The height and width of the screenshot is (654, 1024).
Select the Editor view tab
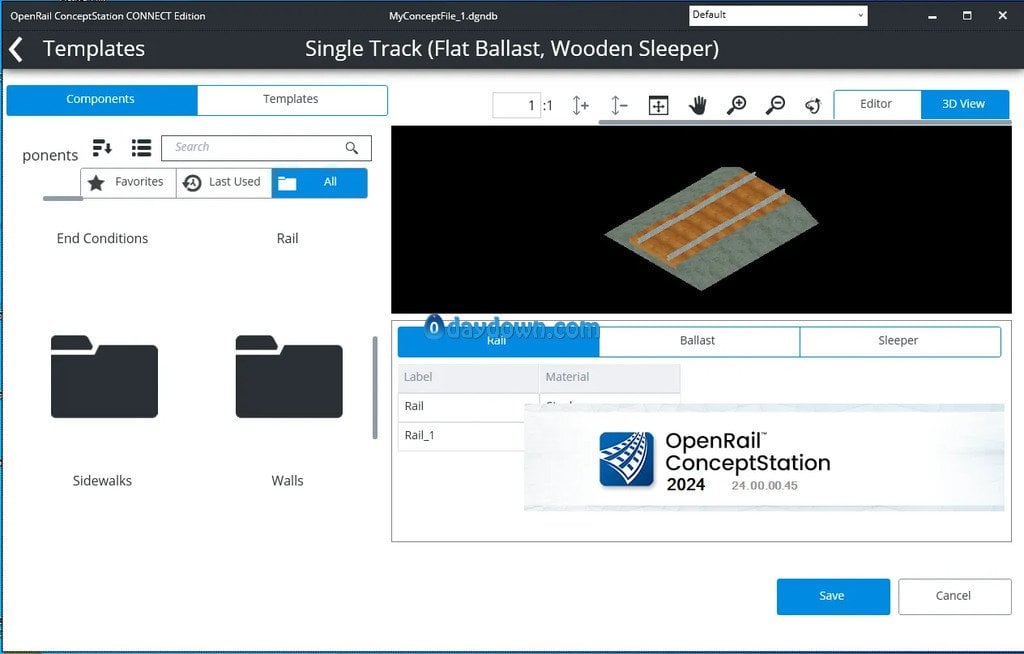876,104
